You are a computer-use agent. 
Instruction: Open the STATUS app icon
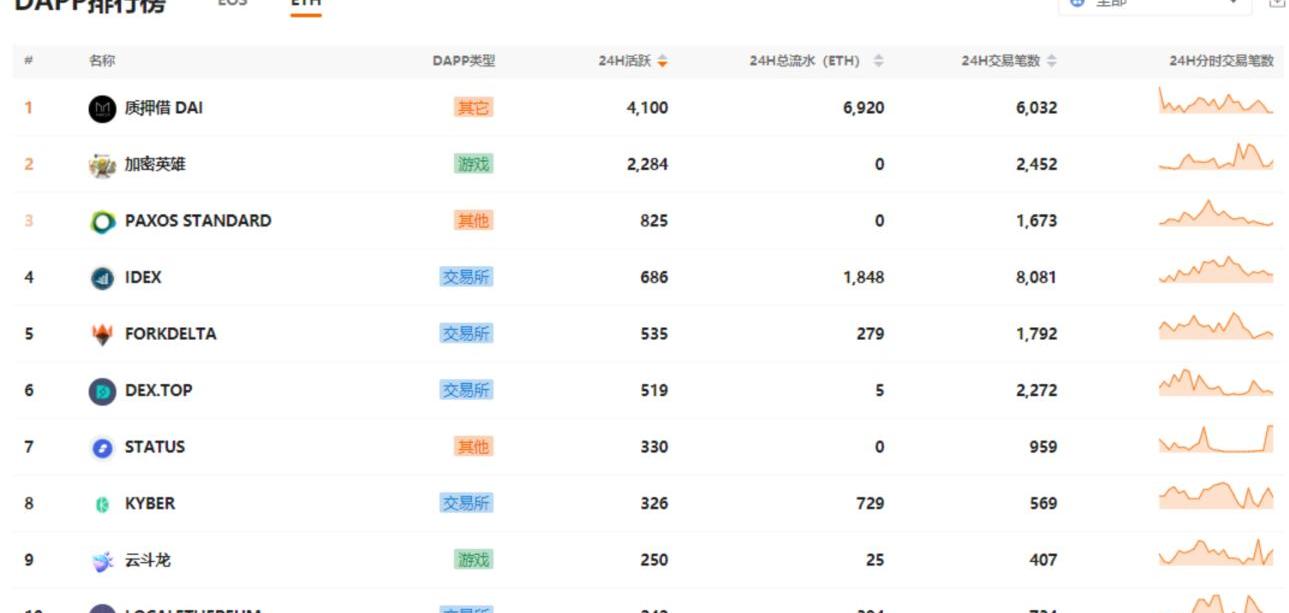point(102,448)
